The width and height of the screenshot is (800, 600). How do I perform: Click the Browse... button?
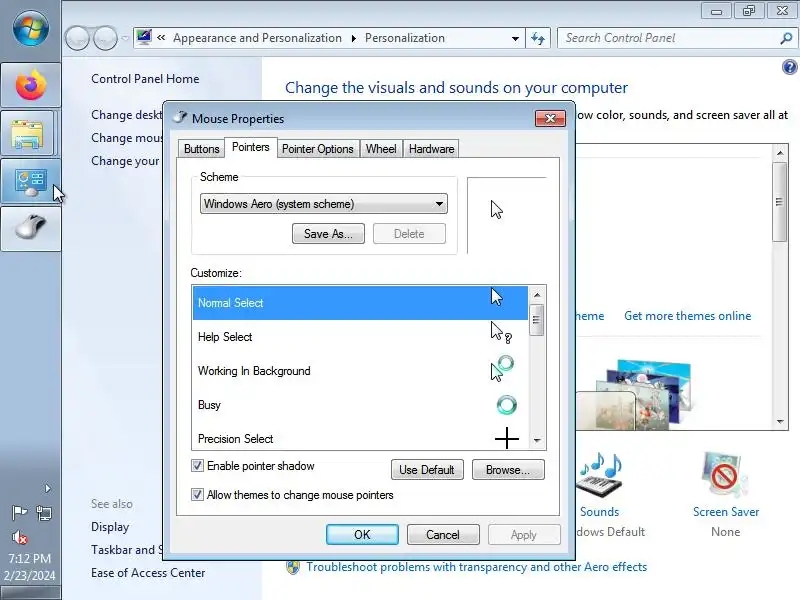tap(508, 469)
